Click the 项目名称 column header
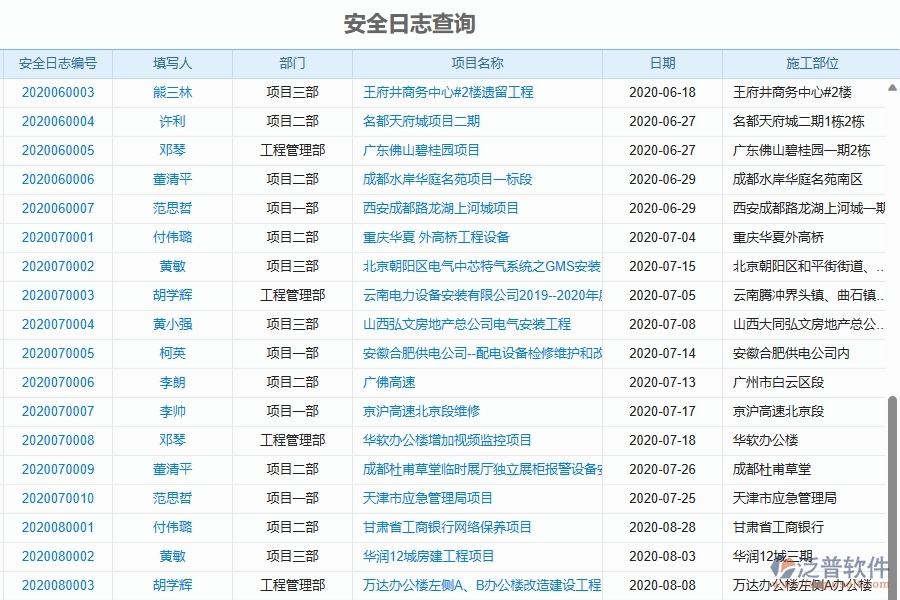The width and height of the screenshot is (900, 600). (475, 63)
